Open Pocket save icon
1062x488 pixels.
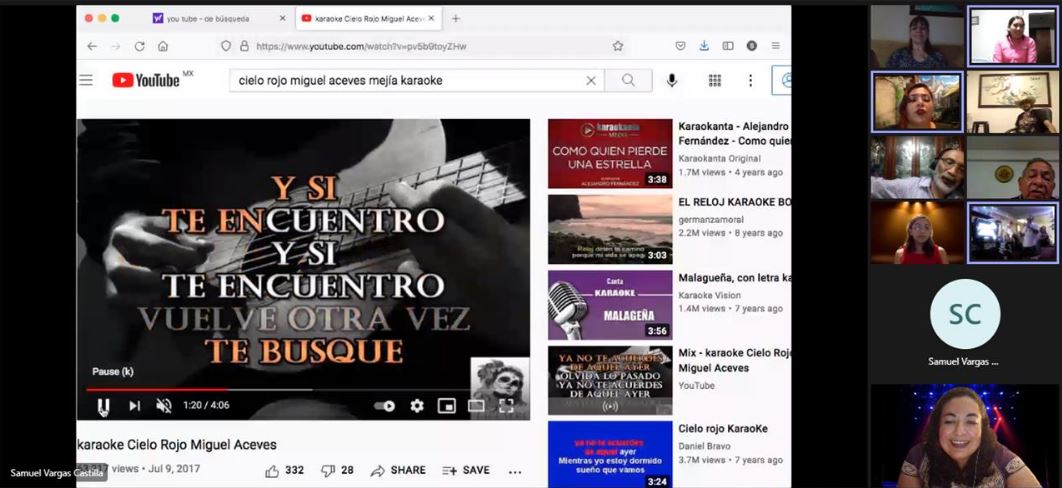point(681,46)
